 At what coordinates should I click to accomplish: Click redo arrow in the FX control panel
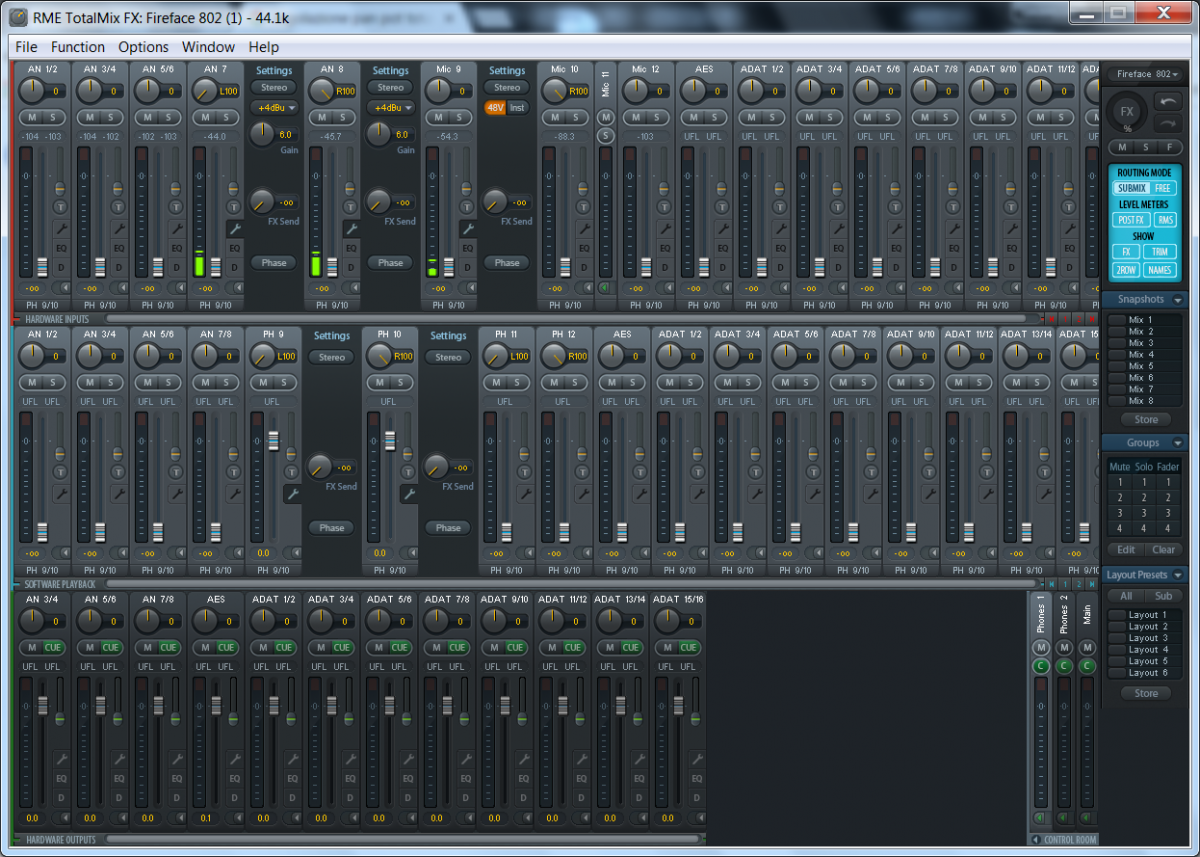(x=1167, y=123)
